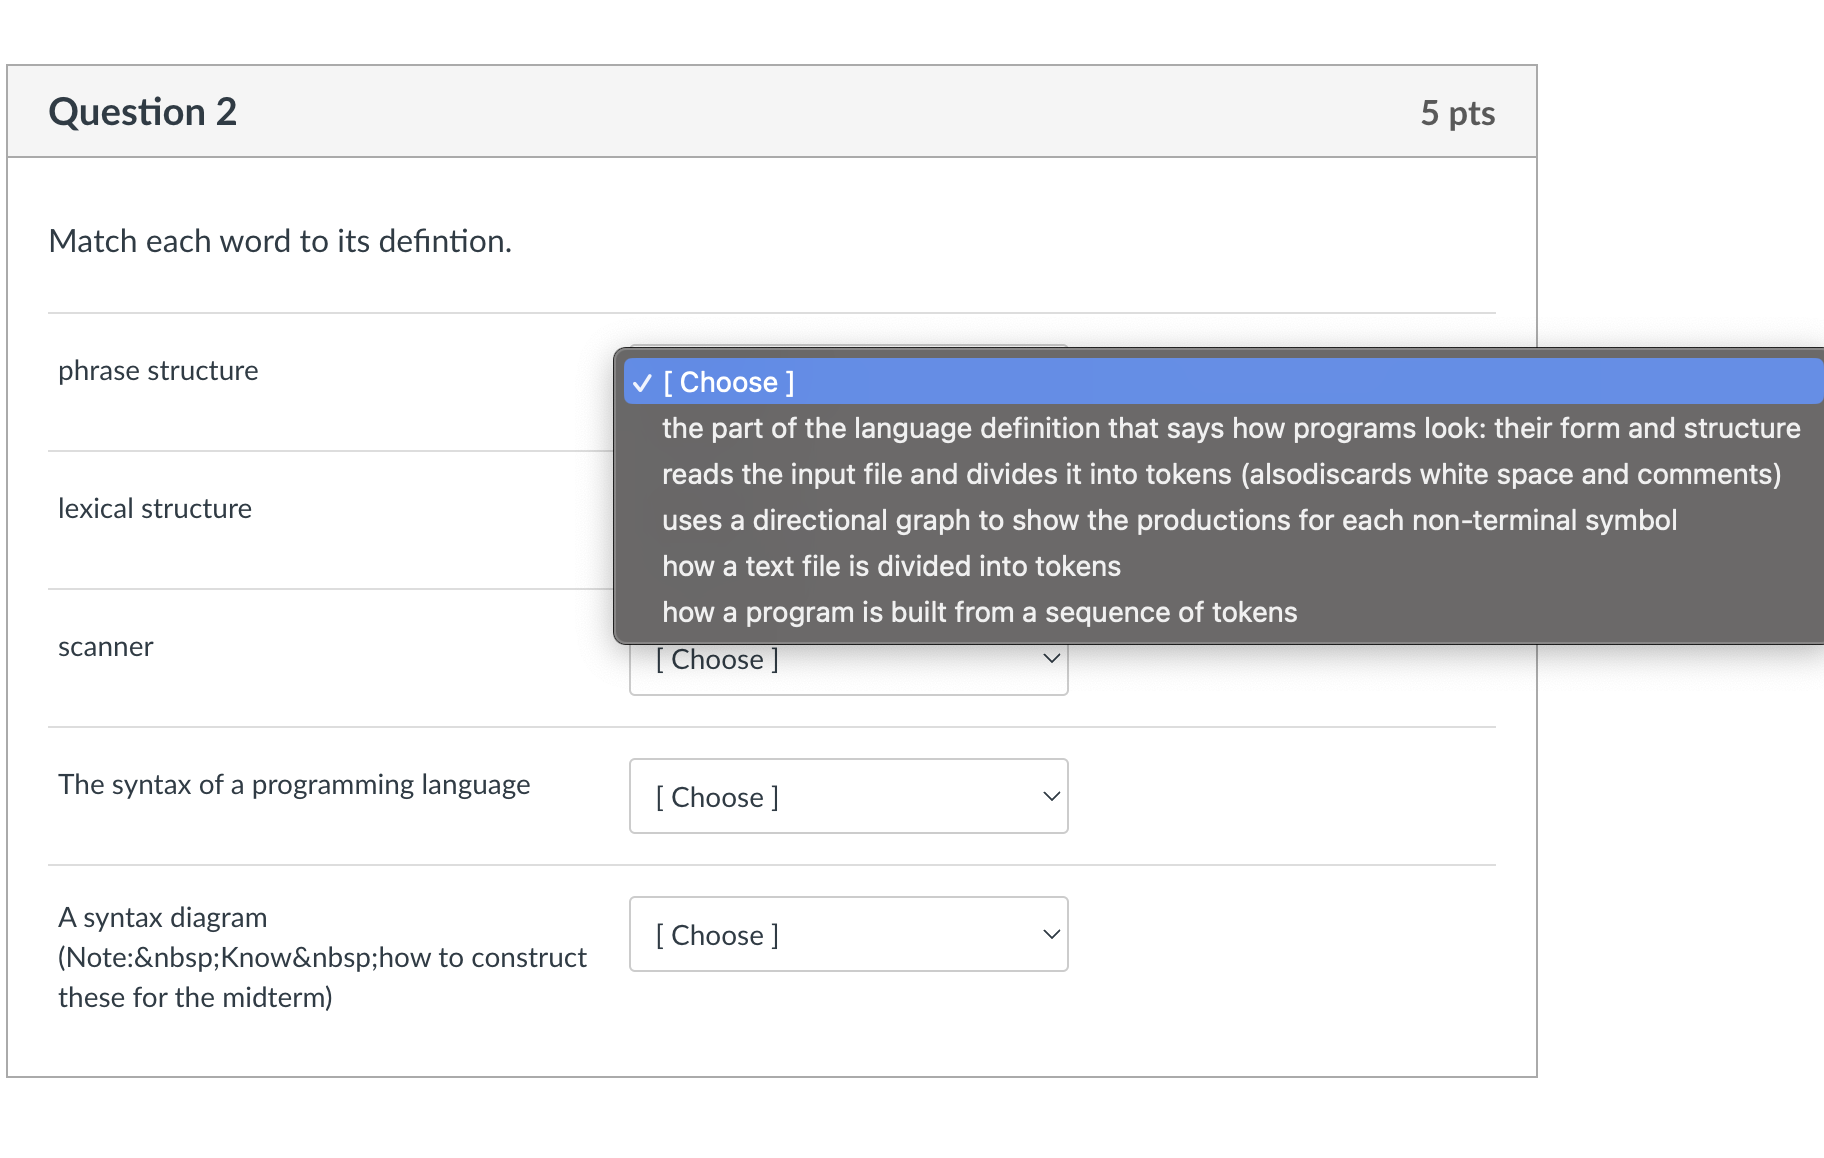Click the chevron arrow on the scanner dropdown
Viewport: 1824px width, 1158px height.
(x=1051, y=659)
